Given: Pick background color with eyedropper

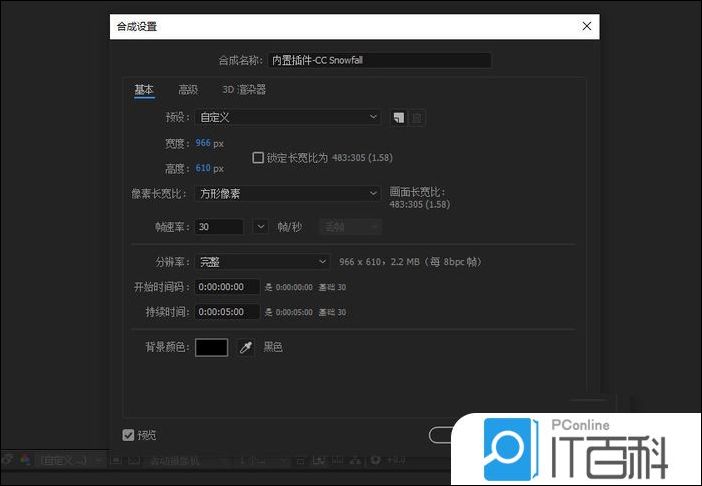Looking at the screenshot, I should pos(245,347).
